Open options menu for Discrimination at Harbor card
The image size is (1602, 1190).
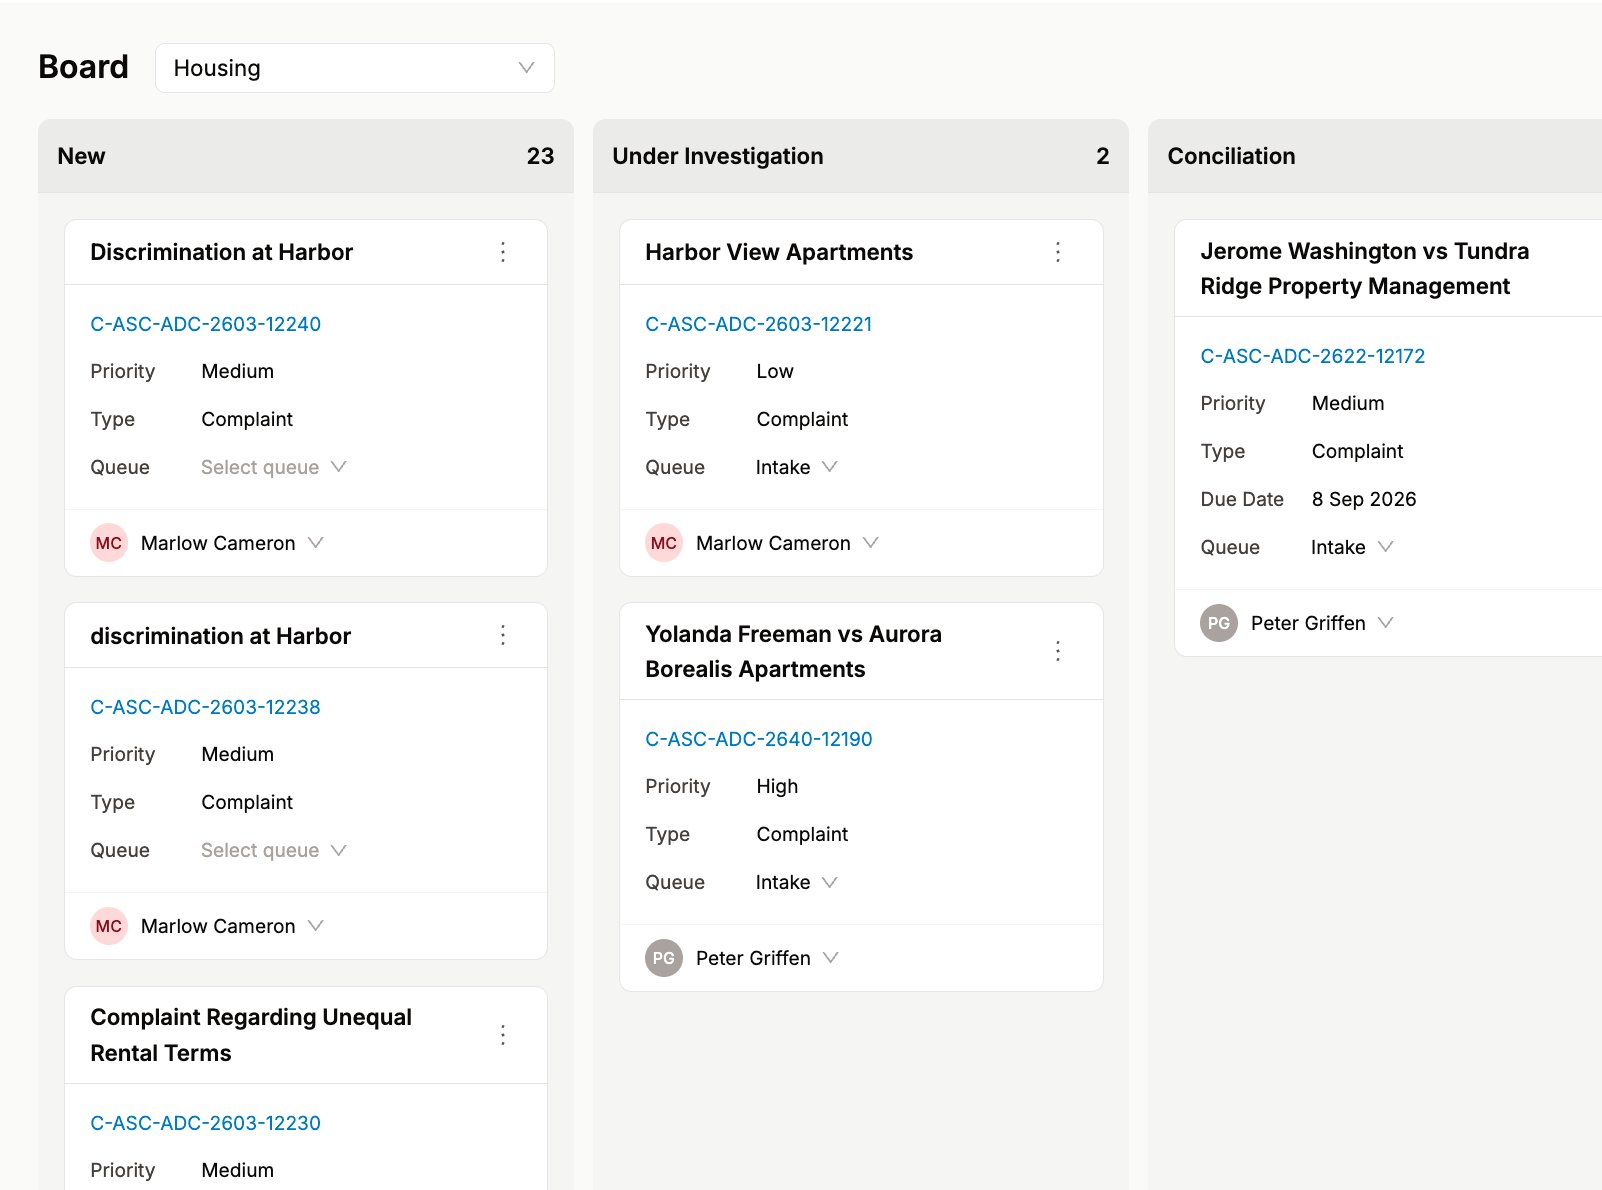pos(503,252)
